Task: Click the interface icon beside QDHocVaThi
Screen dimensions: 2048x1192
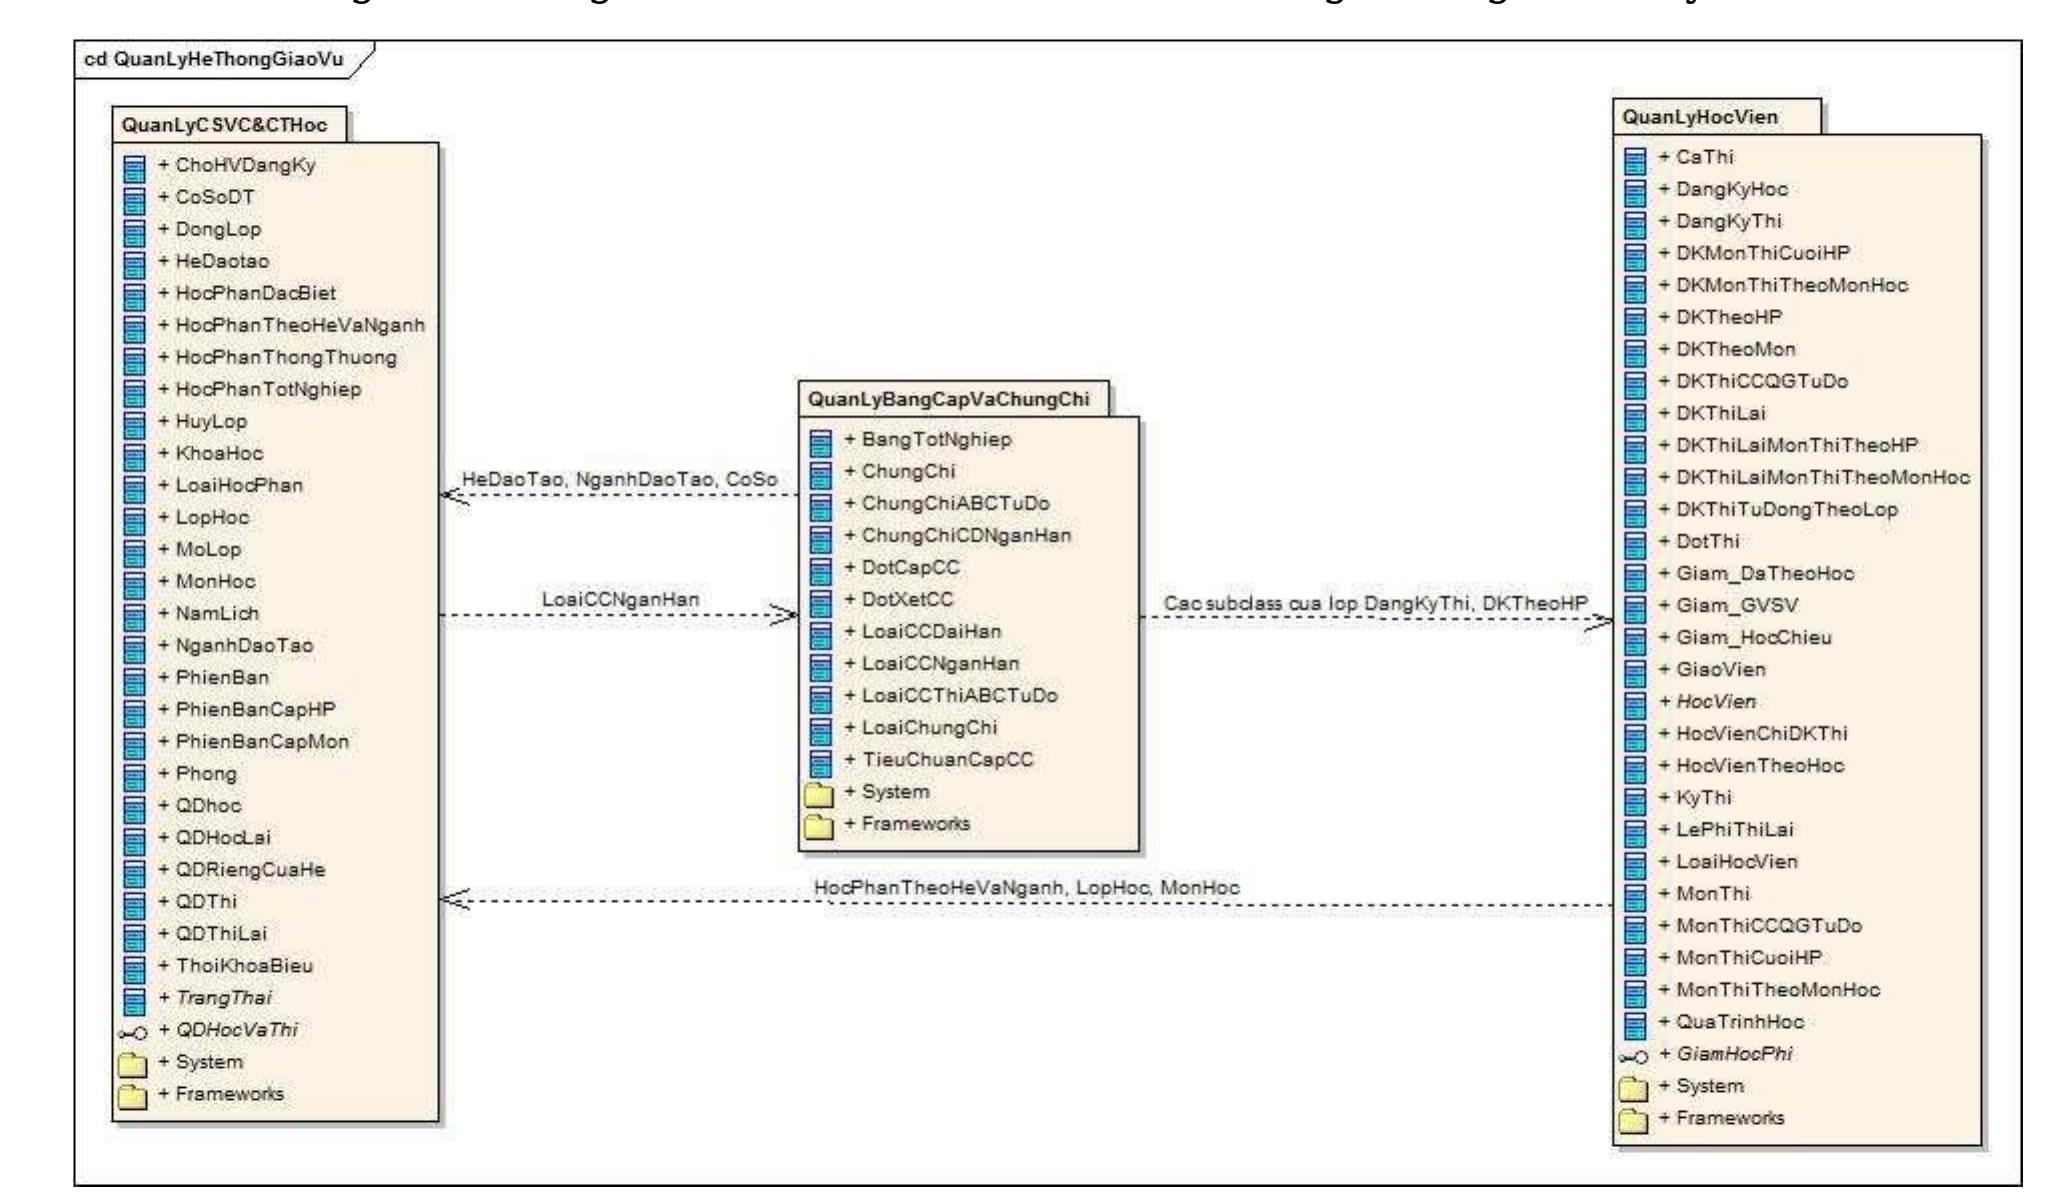Action: (x=132, y=1032)
